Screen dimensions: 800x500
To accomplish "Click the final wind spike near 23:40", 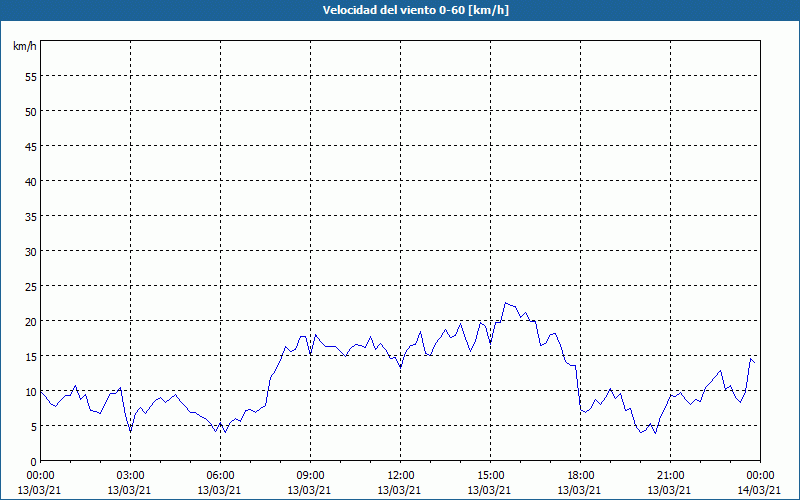I will tap(751, 359).
